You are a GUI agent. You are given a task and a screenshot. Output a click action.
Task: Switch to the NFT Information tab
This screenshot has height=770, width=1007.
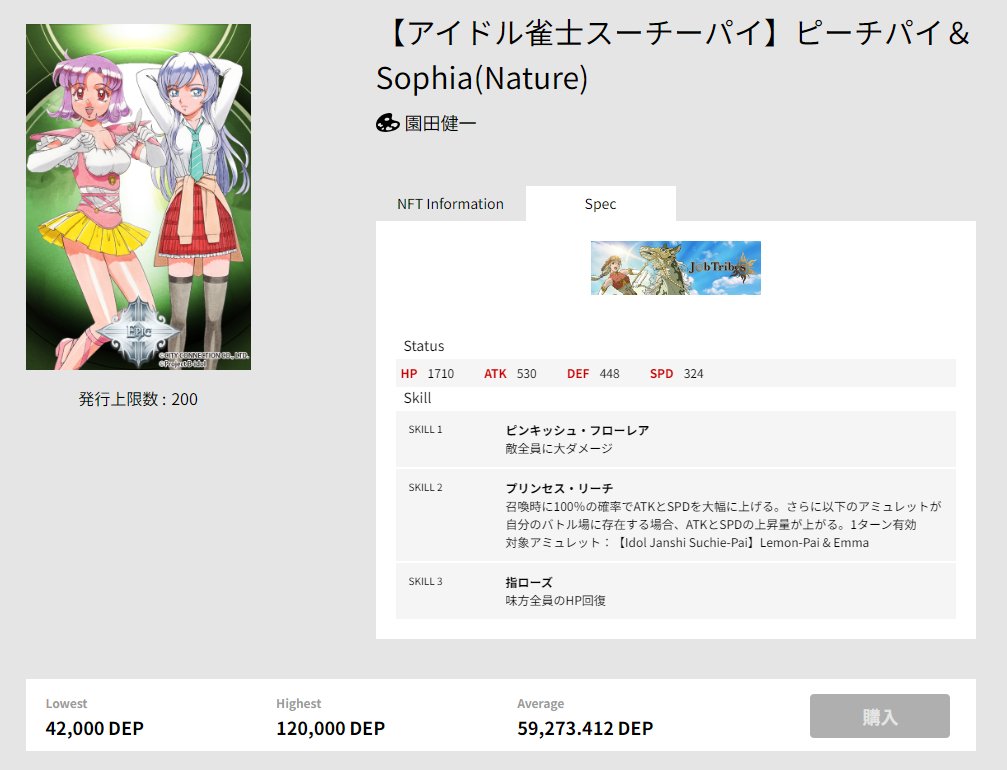[x=450, y=204]
